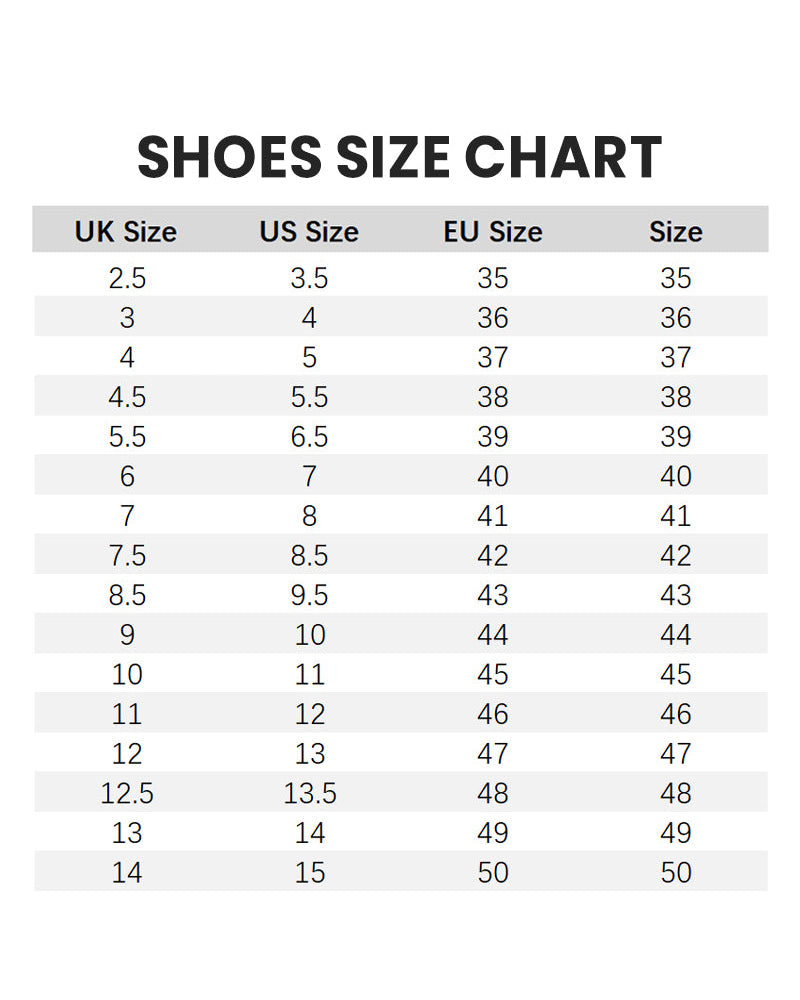Choose 41 in the rightmost Size column
The height and width of the screenshot is (1000, 800).
(676, 516)
